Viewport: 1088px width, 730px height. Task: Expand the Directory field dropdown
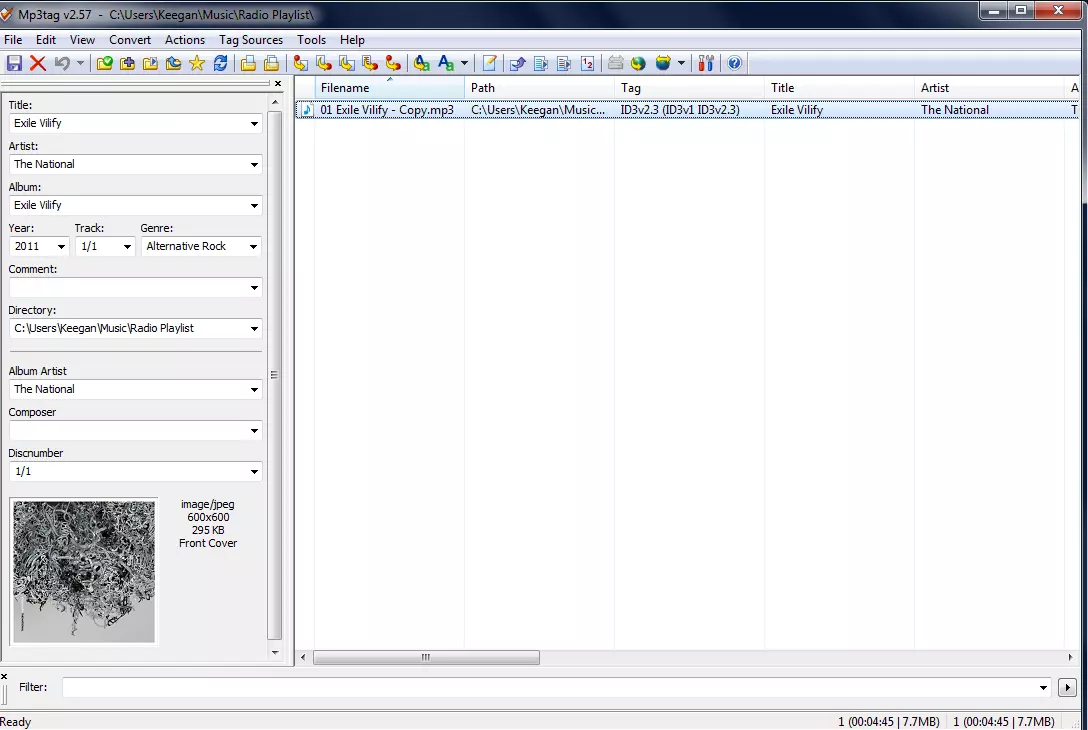[x=254, y=328]
